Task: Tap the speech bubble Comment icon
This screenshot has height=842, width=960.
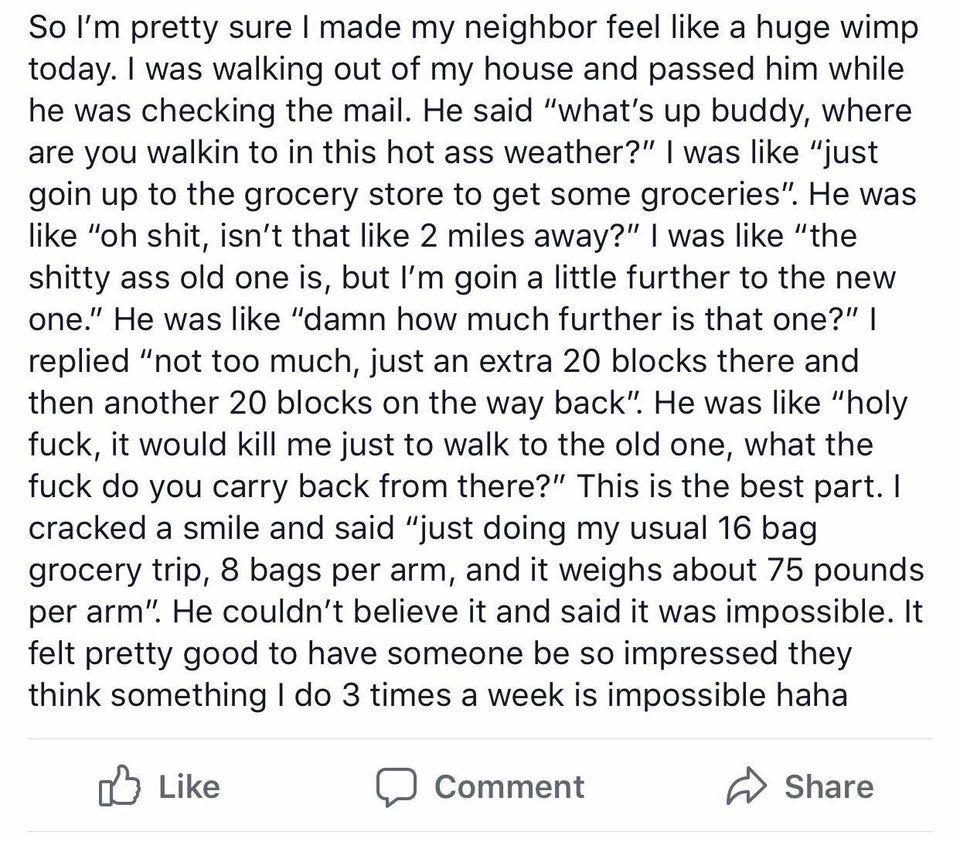Action: point(397,787)
